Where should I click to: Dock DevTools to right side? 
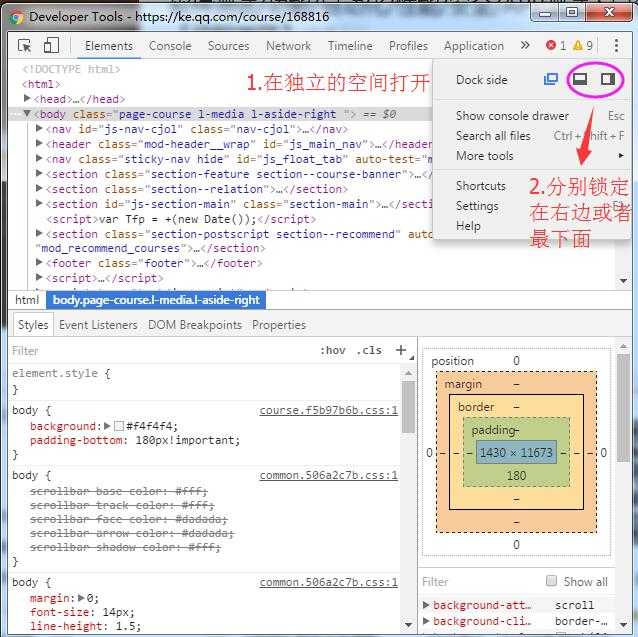coord(608,79)
